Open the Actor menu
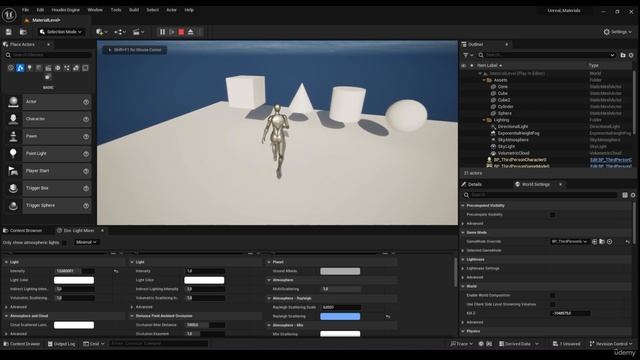Viewport: 640px width, 360px height. tap(171, 10)
